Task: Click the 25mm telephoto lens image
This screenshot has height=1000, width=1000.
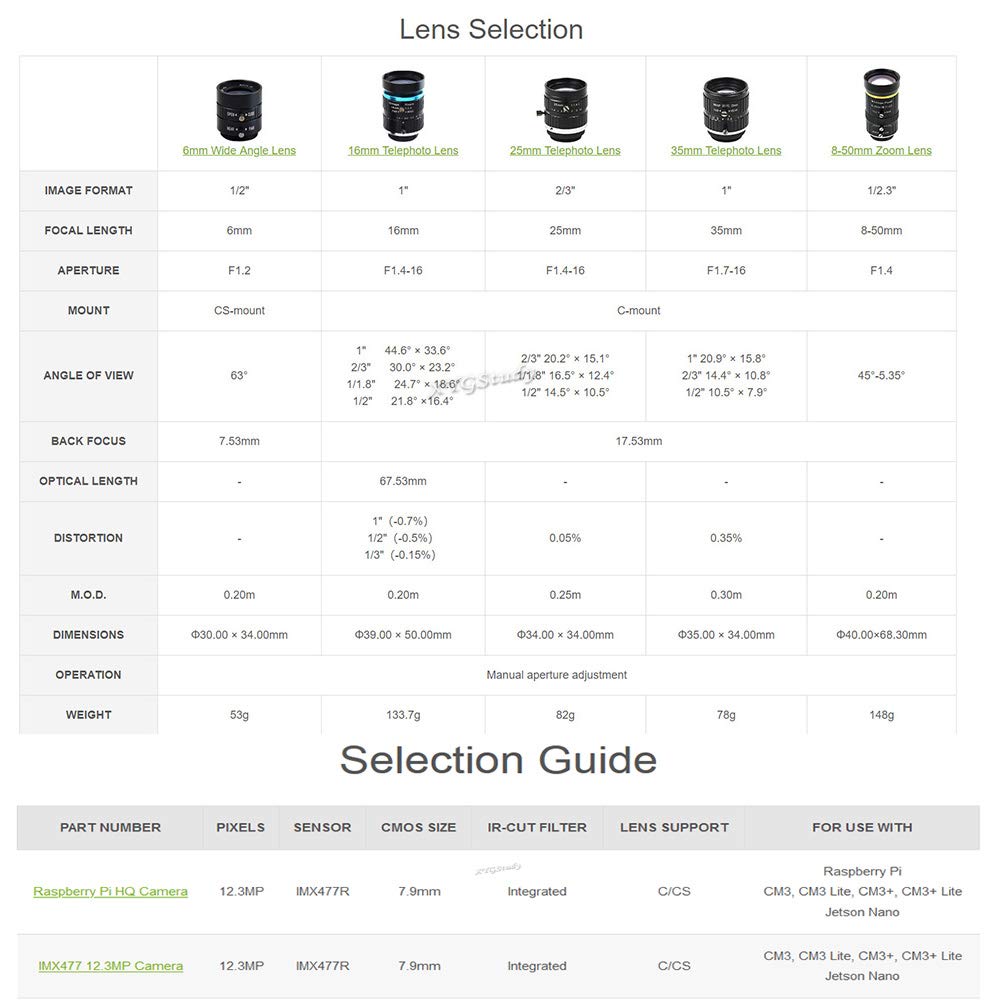Action: (x=565, y=106)
